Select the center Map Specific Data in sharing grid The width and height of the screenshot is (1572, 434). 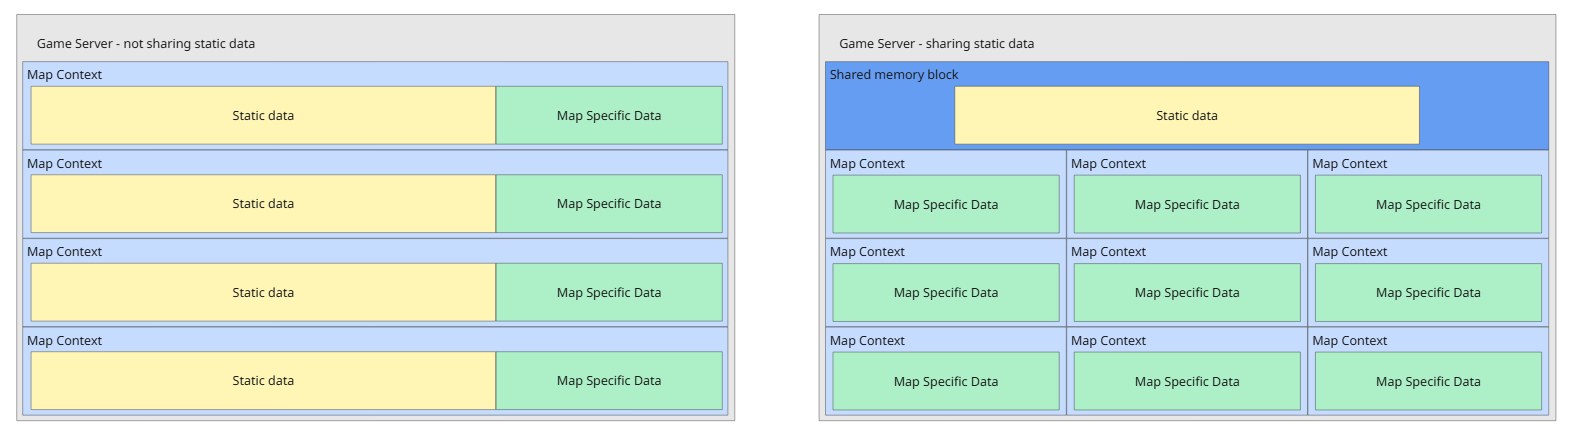pyautogui.click(x=1186, y=293)
